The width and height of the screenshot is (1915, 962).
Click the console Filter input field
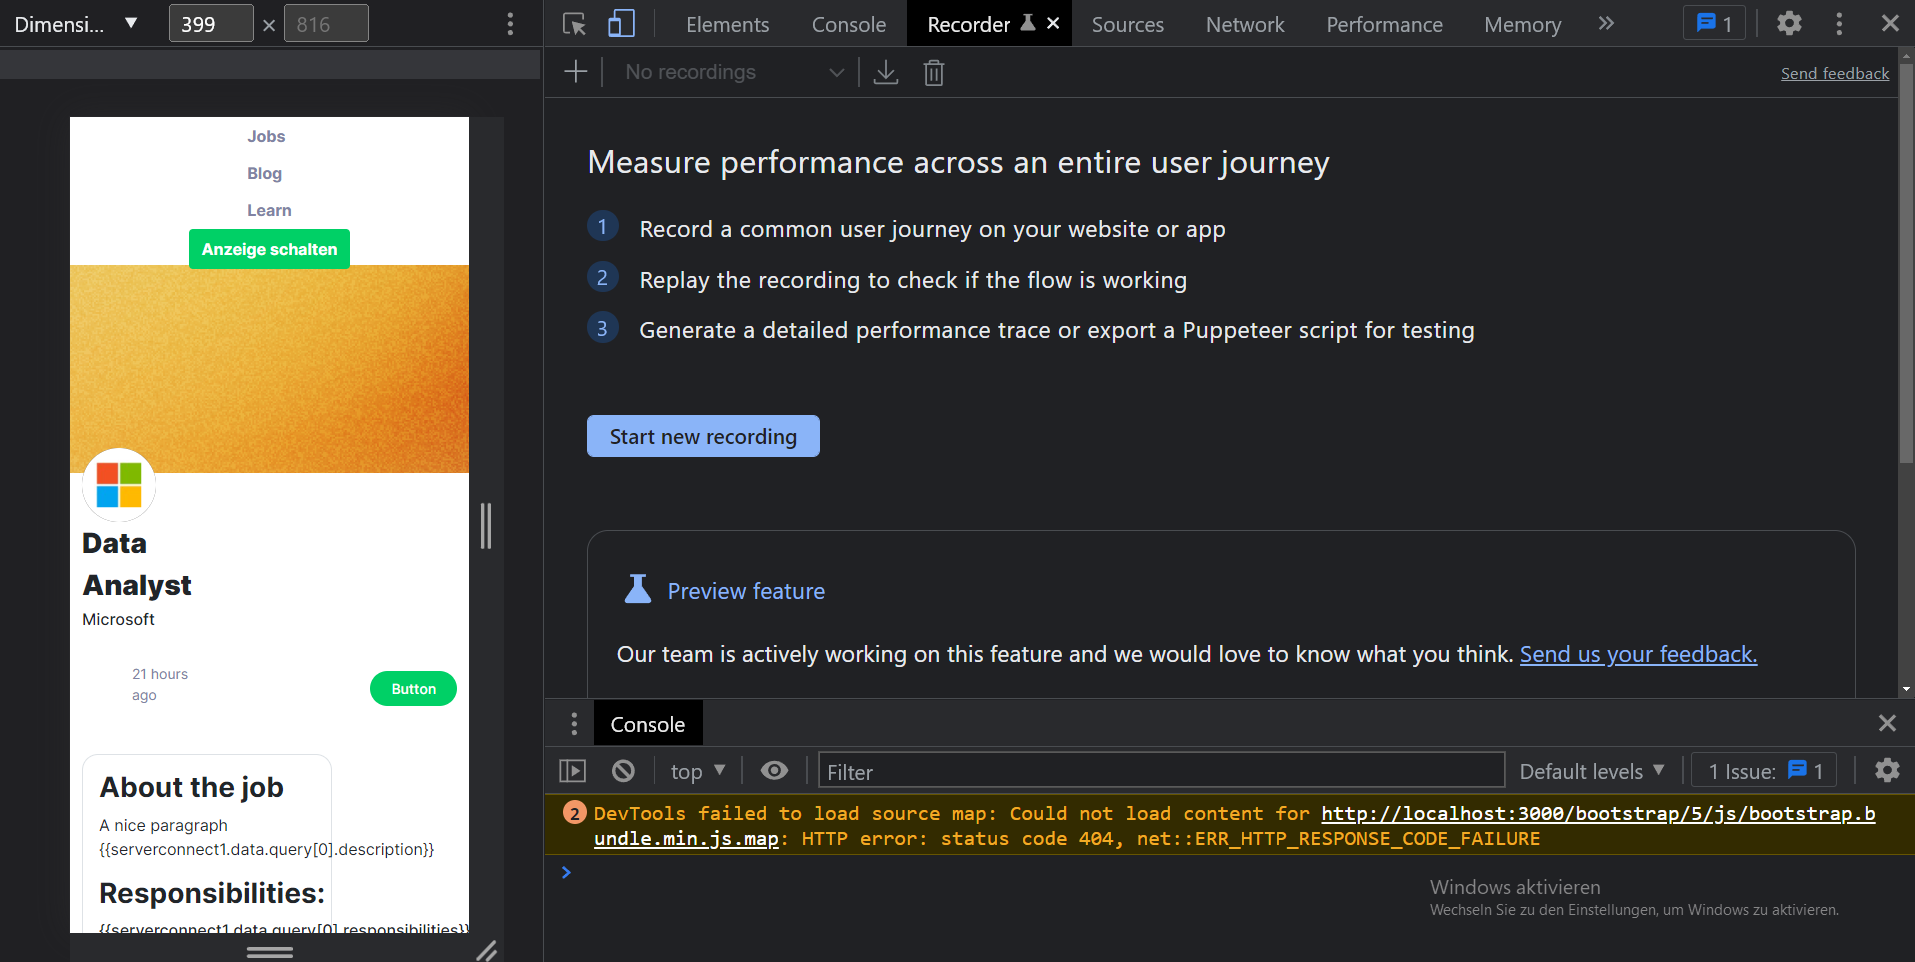(x=1160, y=771)
